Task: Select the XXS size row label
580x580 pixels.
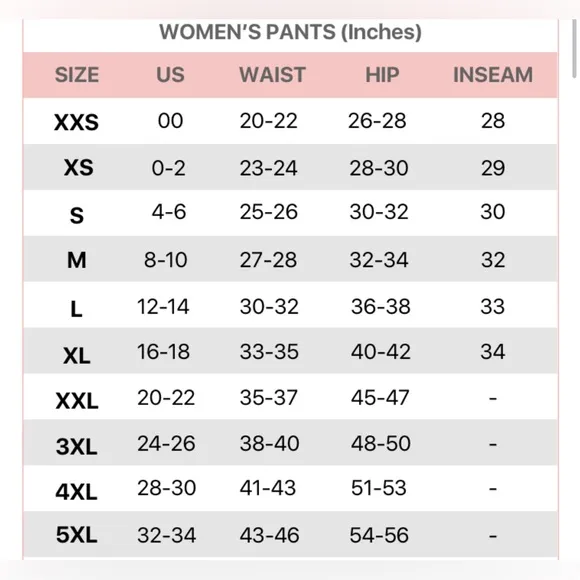Action: pyautogui.click(x=77, y=122)
